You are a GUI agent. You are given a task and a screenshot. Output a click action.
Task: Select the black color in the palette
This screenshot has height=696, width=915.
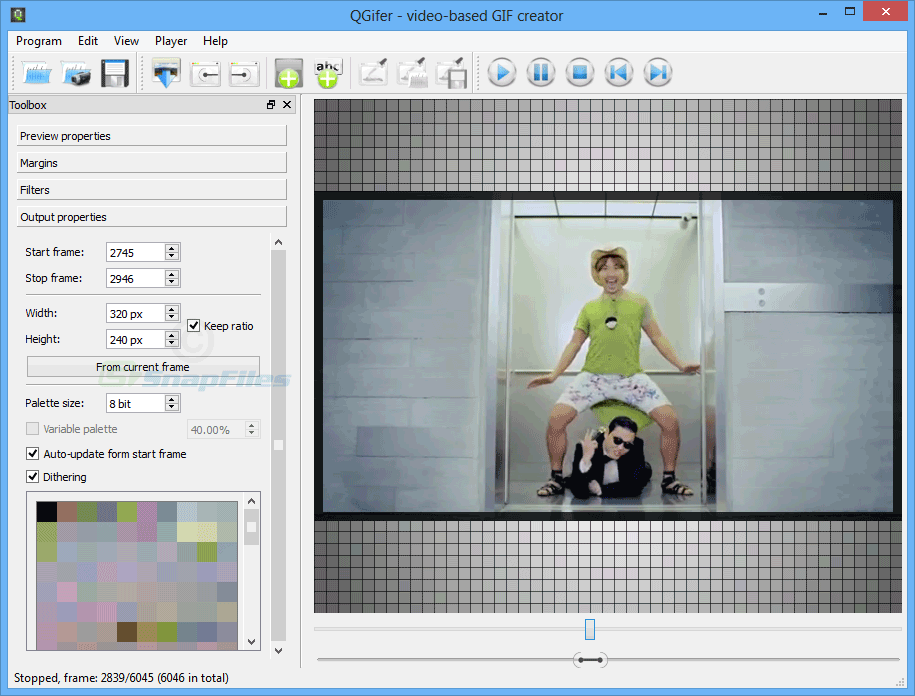pos(47,512)
